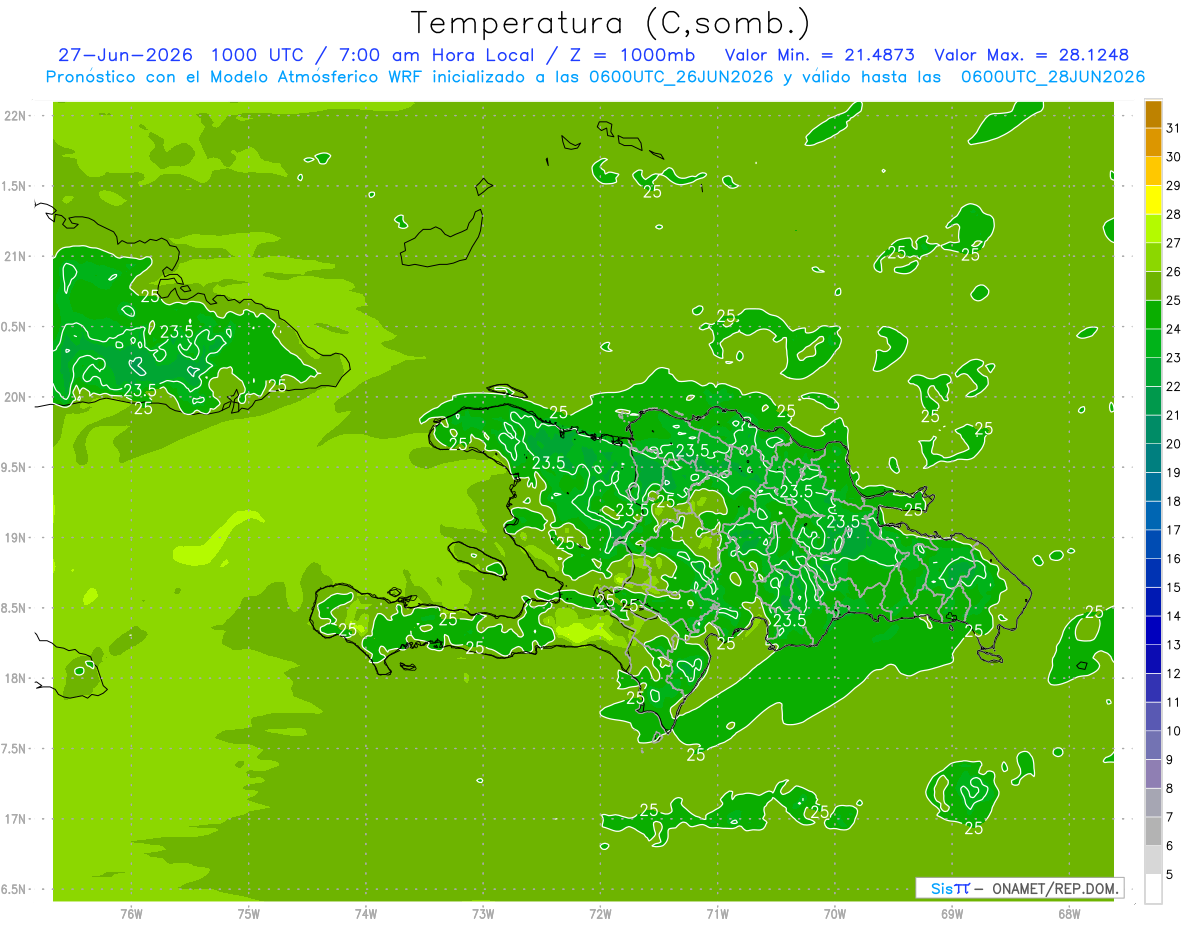This screenshot has width=1200, height=927.
Task: Click the "75W" longitude label
Action: point(249,913)
